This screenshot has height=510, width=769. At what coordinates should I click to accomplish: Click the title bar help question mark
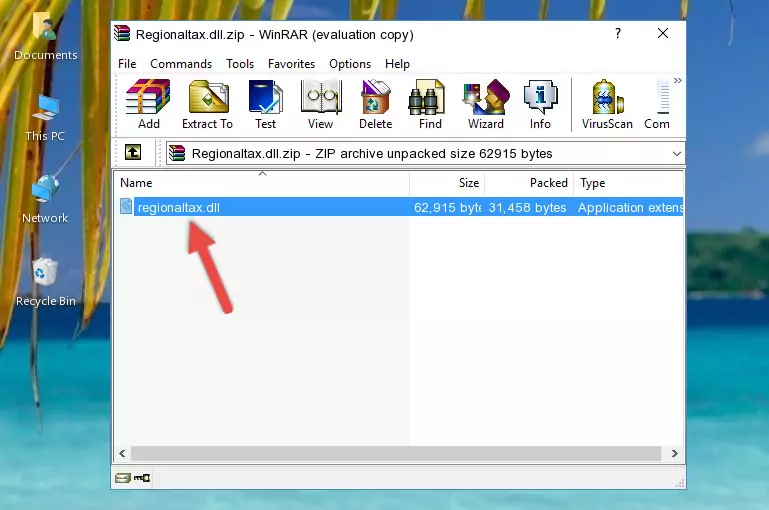[x=618, y=33]
